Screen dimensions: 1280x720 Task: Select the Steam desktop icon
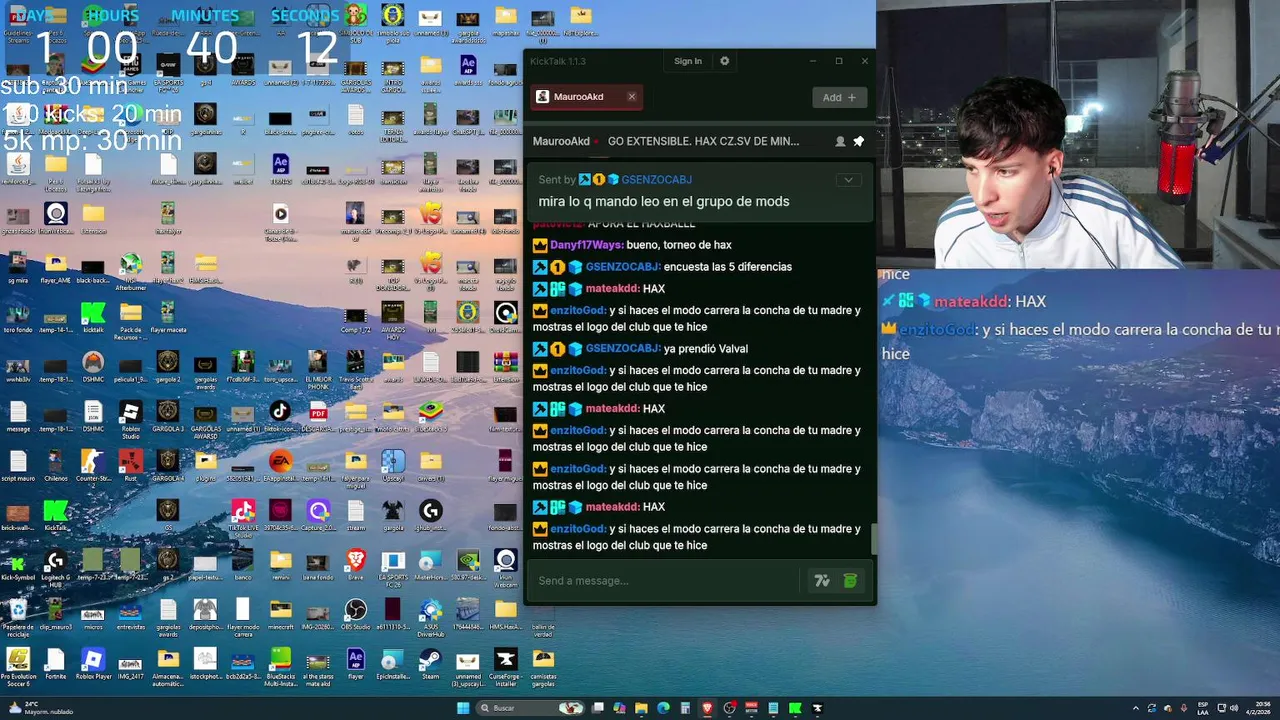[430, 664]
